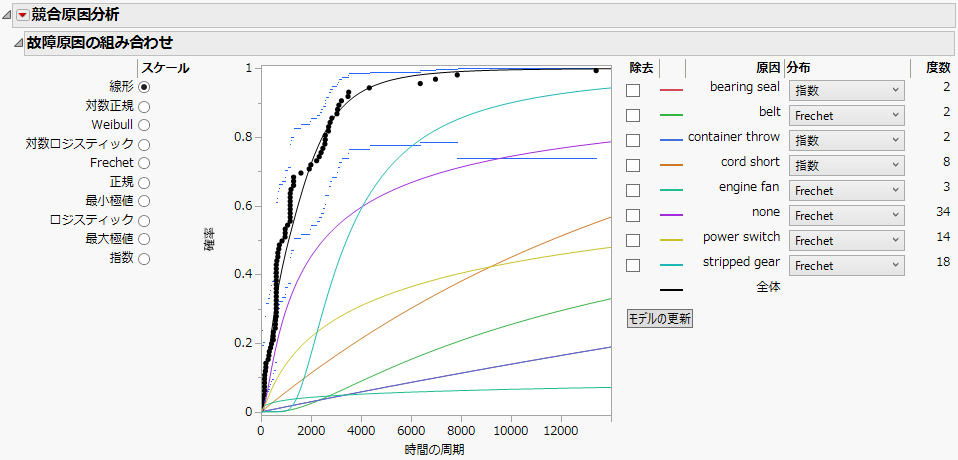Select the ロジスティック scale radio button
The height and width of the screenshot is (460, 958).
pyautogui.click(x=144, y=220)
